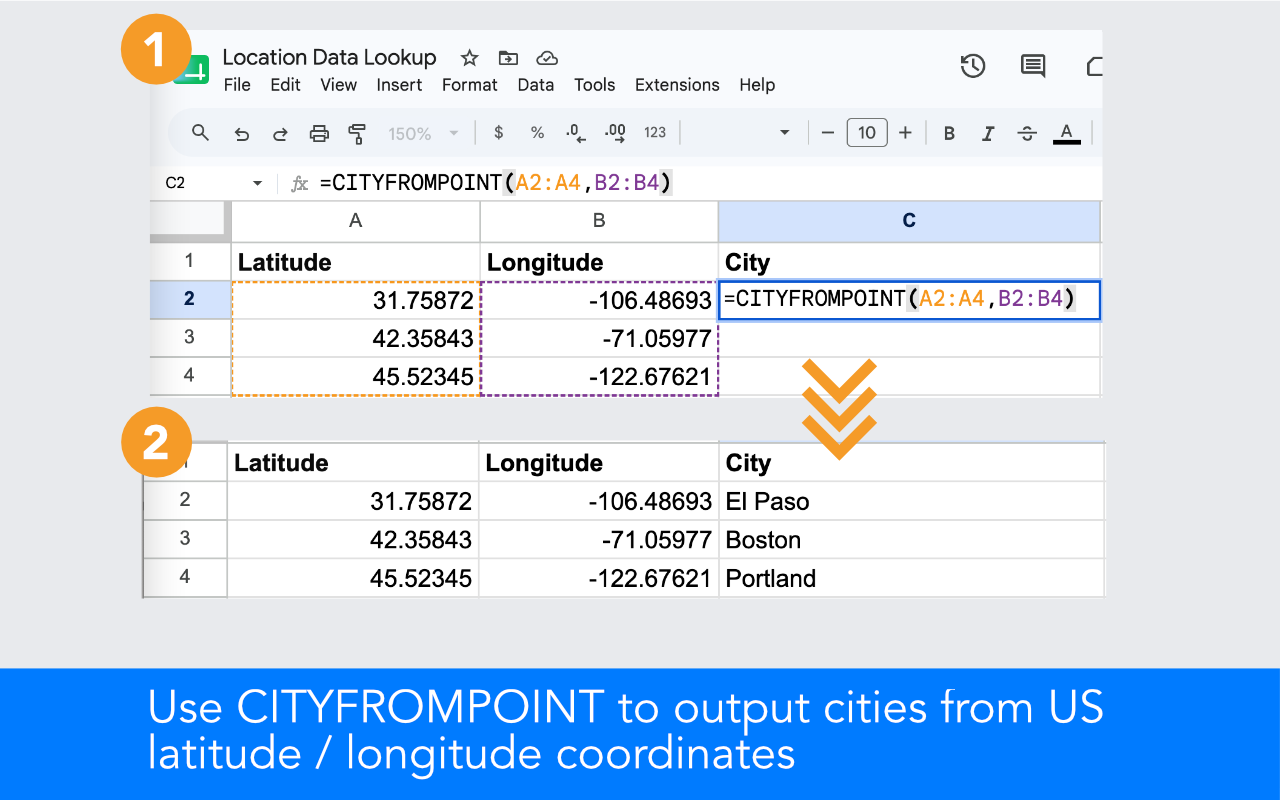Redo the last action

pos(280,133)
